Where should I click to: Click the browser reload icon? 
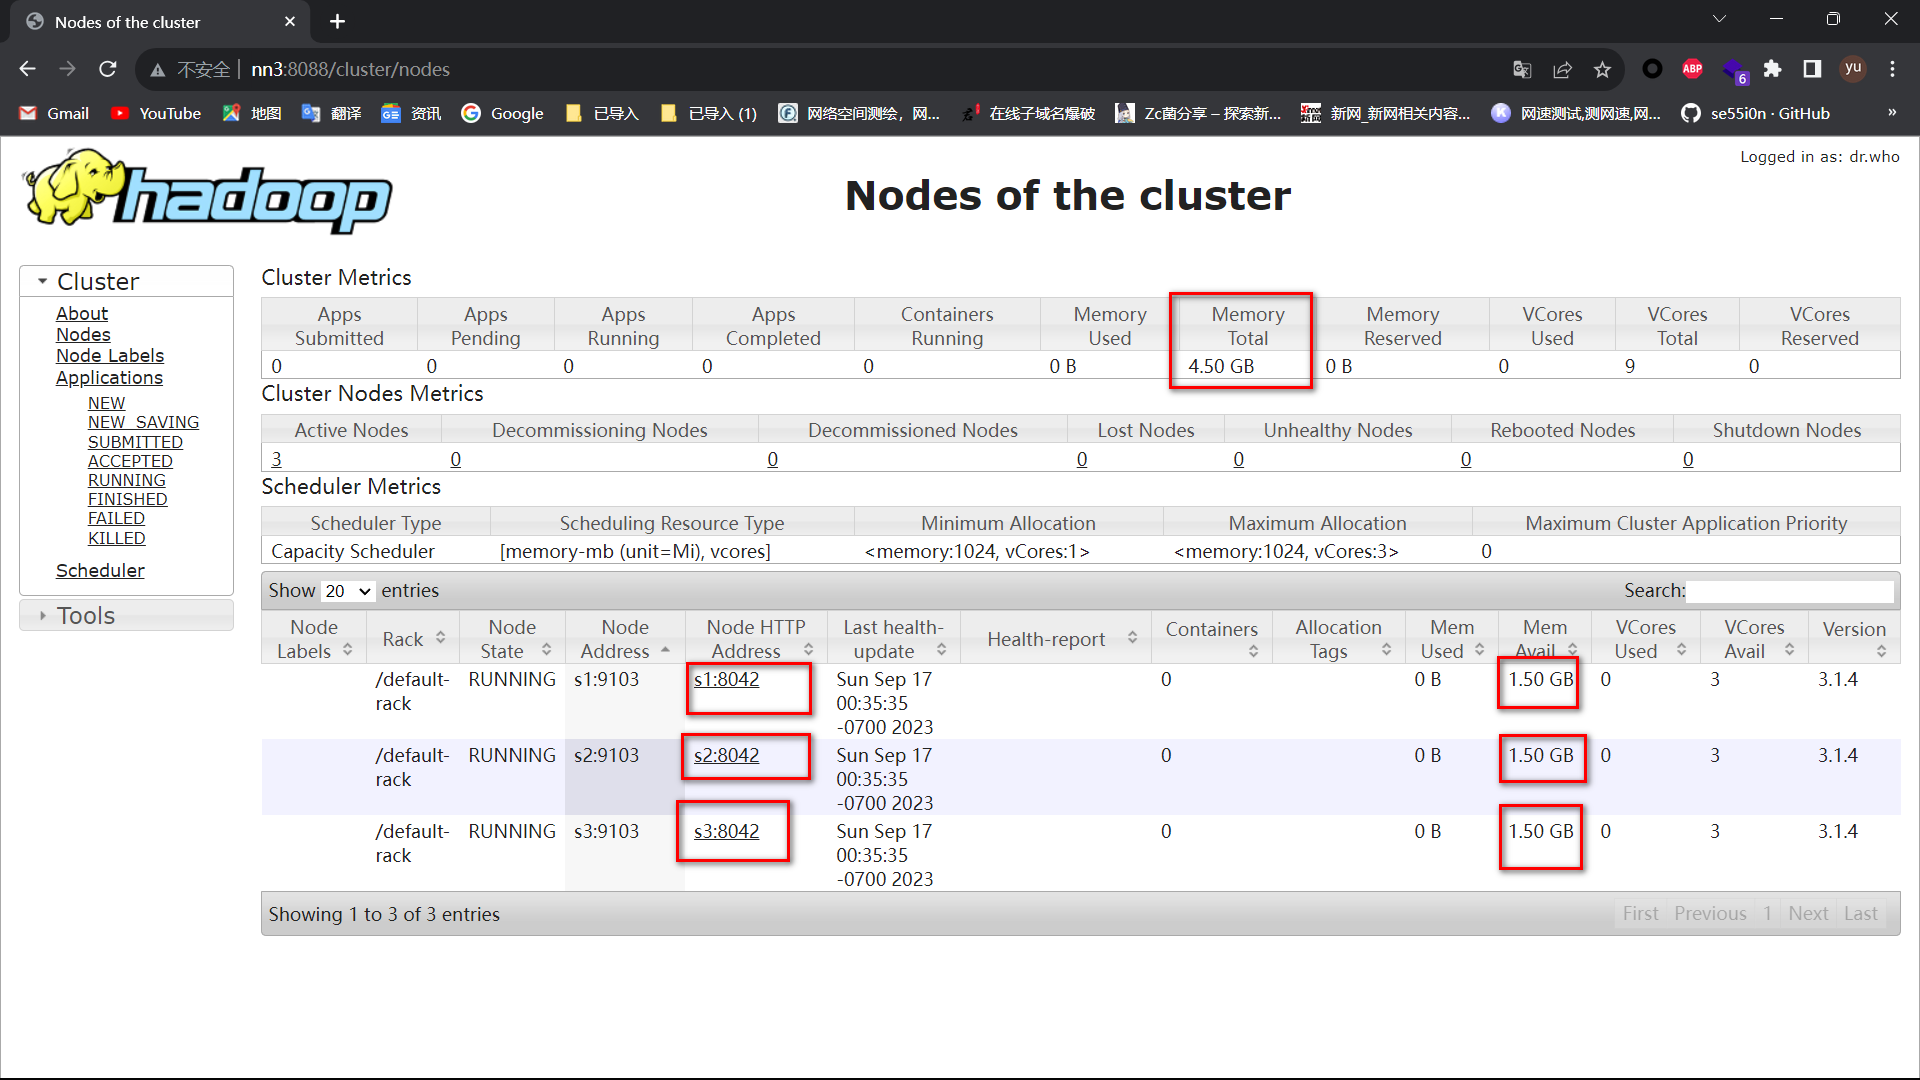coord(108,69)
